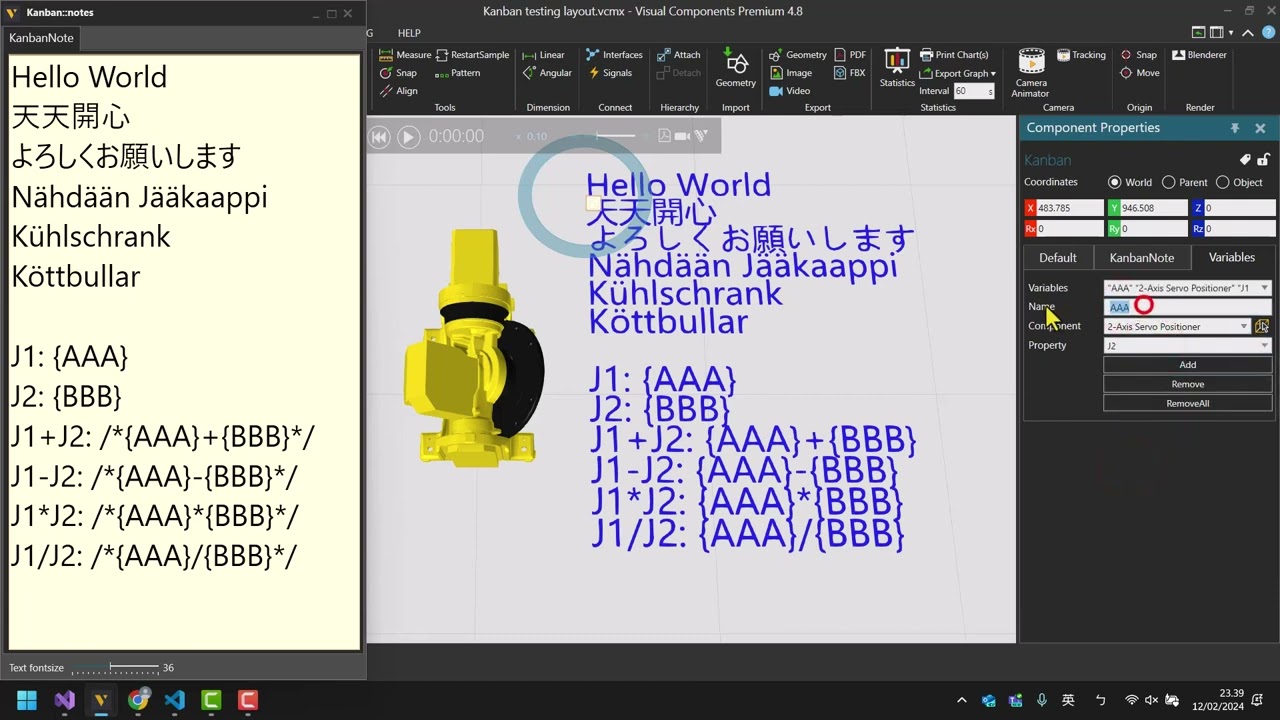1280x720 pixels.
Task: Click the Name field containing AAA
Action: [x=1187, y=307]
